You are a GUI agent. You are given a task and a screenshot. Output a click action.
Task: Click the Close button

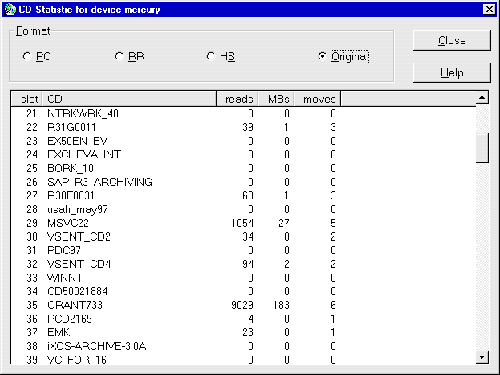point(452,41)
